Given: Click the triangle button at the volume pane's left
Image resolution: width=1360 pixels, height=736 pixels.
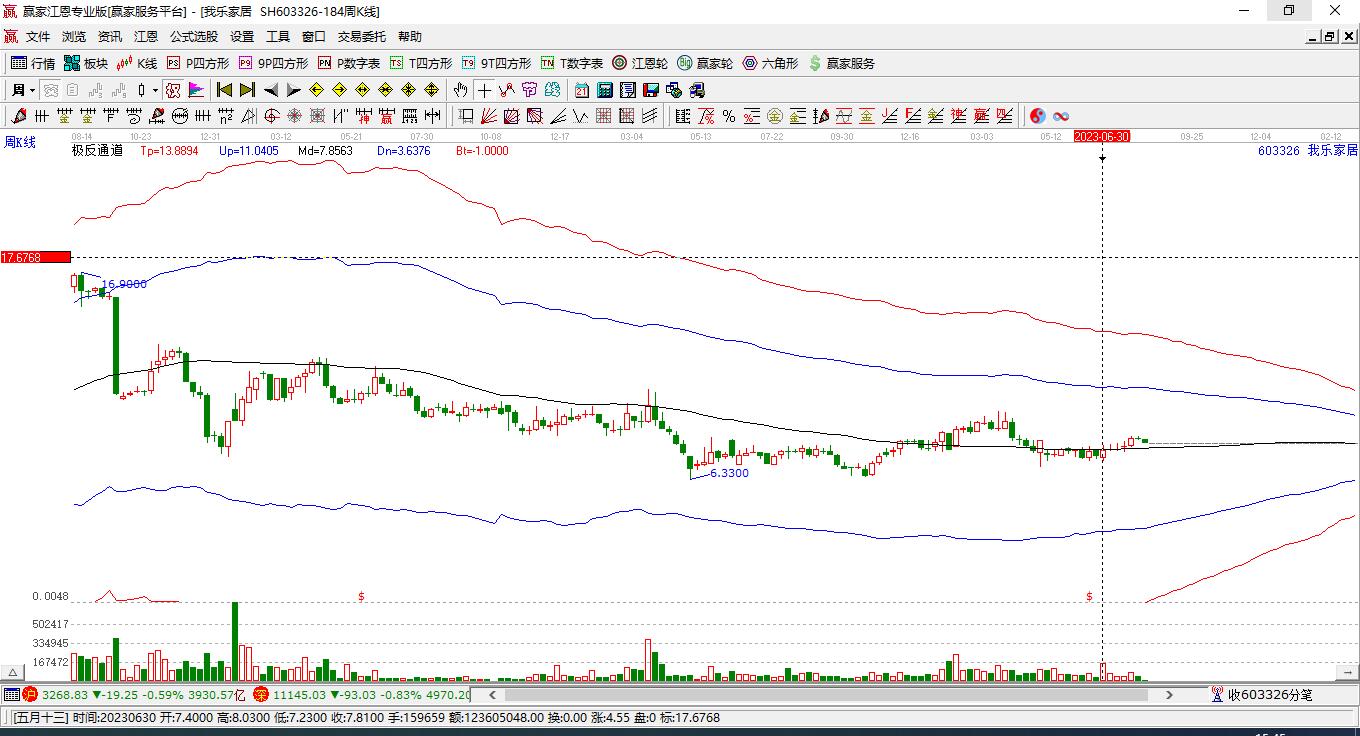Looking at the screenshot, I should (x=13, y=672).
